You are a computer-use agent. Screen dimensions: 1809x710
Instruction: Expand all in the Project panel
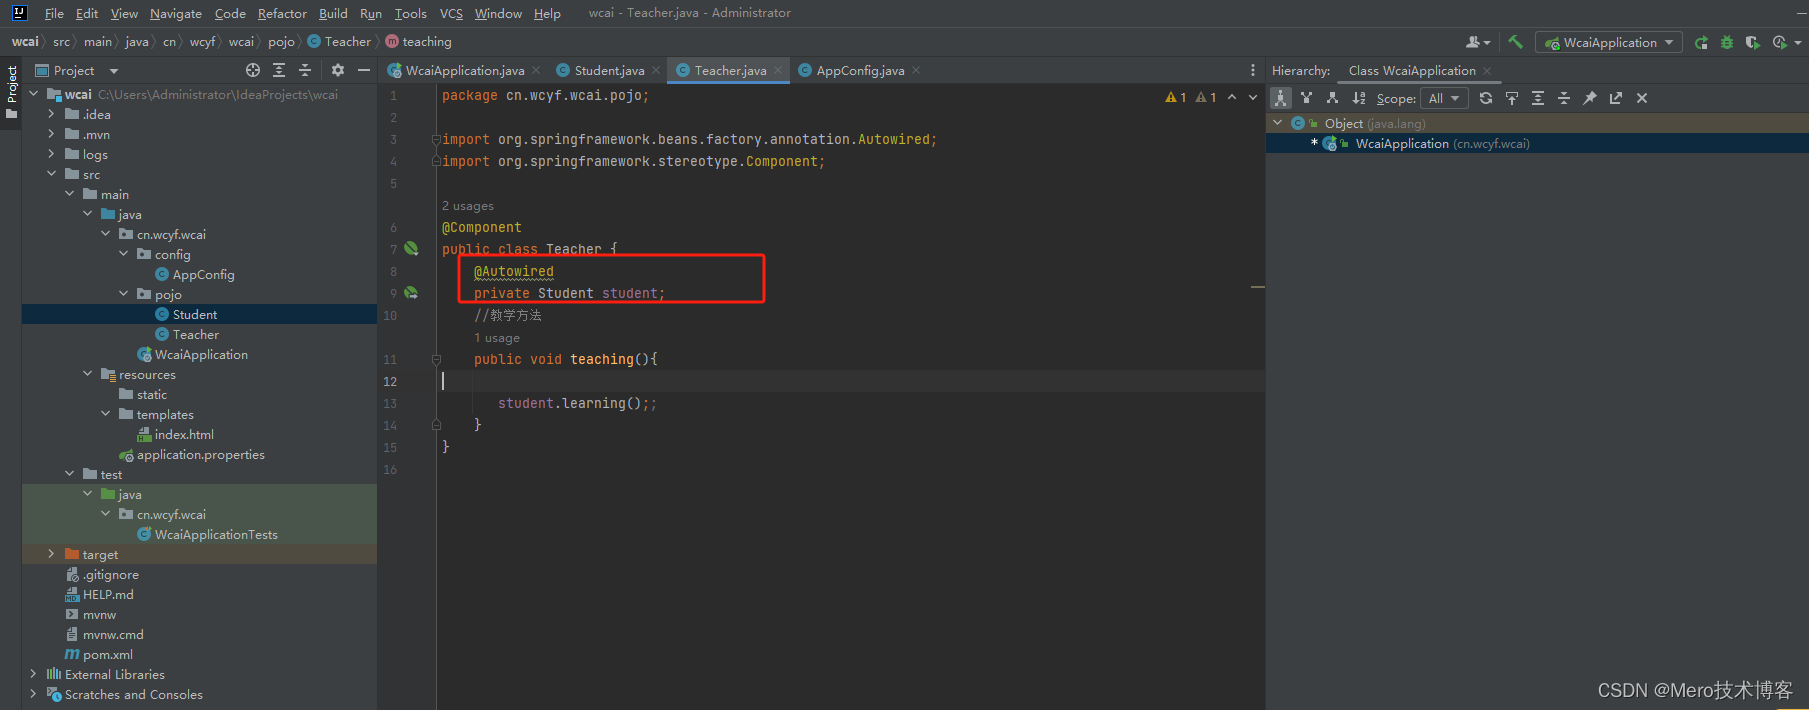(279, 70)
